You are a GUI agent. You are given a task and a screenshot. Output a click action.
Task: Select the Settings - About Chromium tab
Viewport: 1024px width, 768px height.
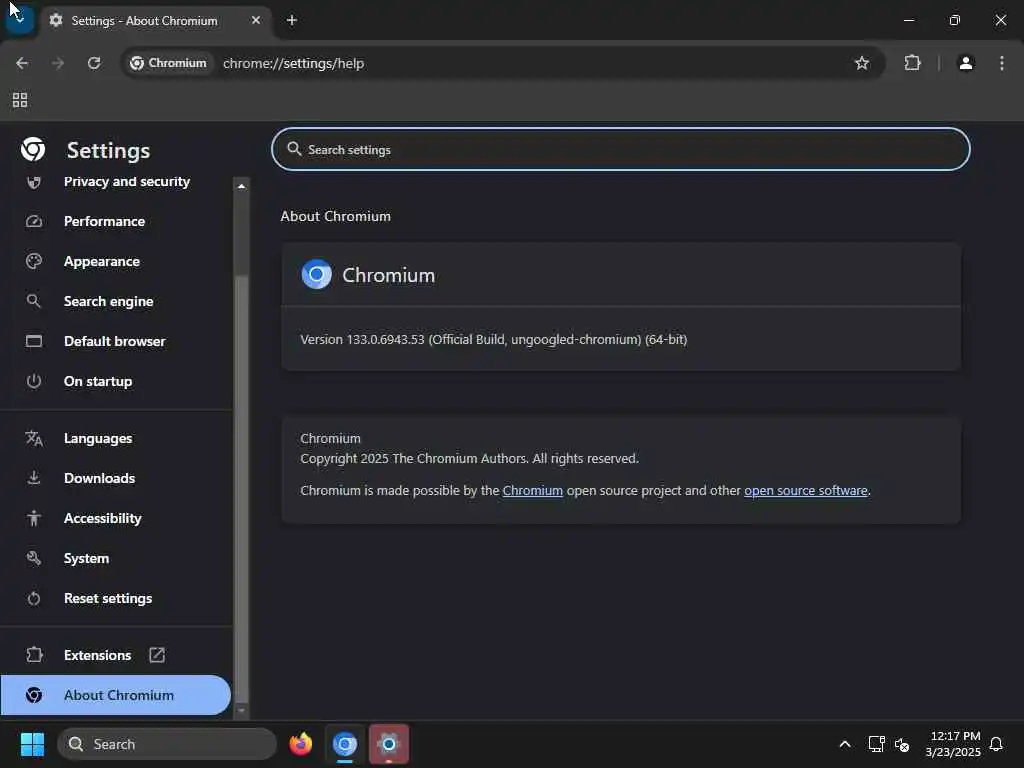pyautogui.click(x=156, y=21)
